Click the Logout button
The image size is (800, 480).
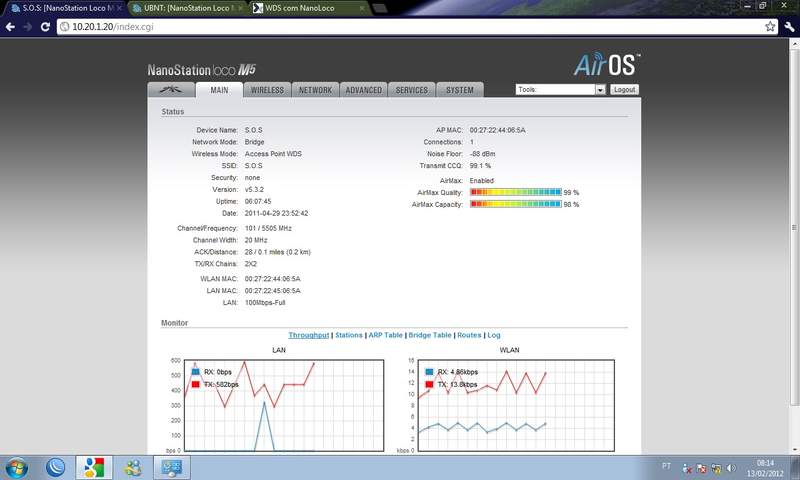coord(624,90)
